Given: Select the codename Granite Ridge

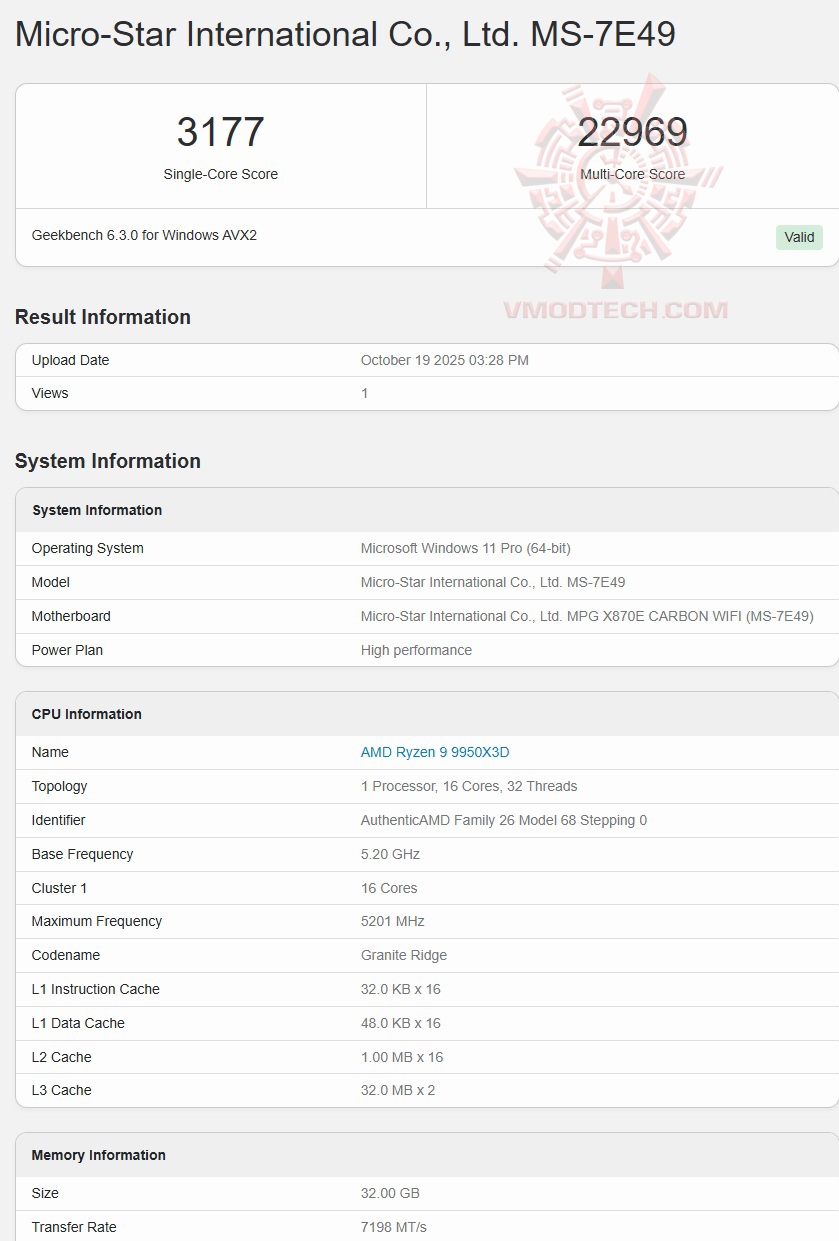Looking at the screenshot, I should (x=404, y=955).
